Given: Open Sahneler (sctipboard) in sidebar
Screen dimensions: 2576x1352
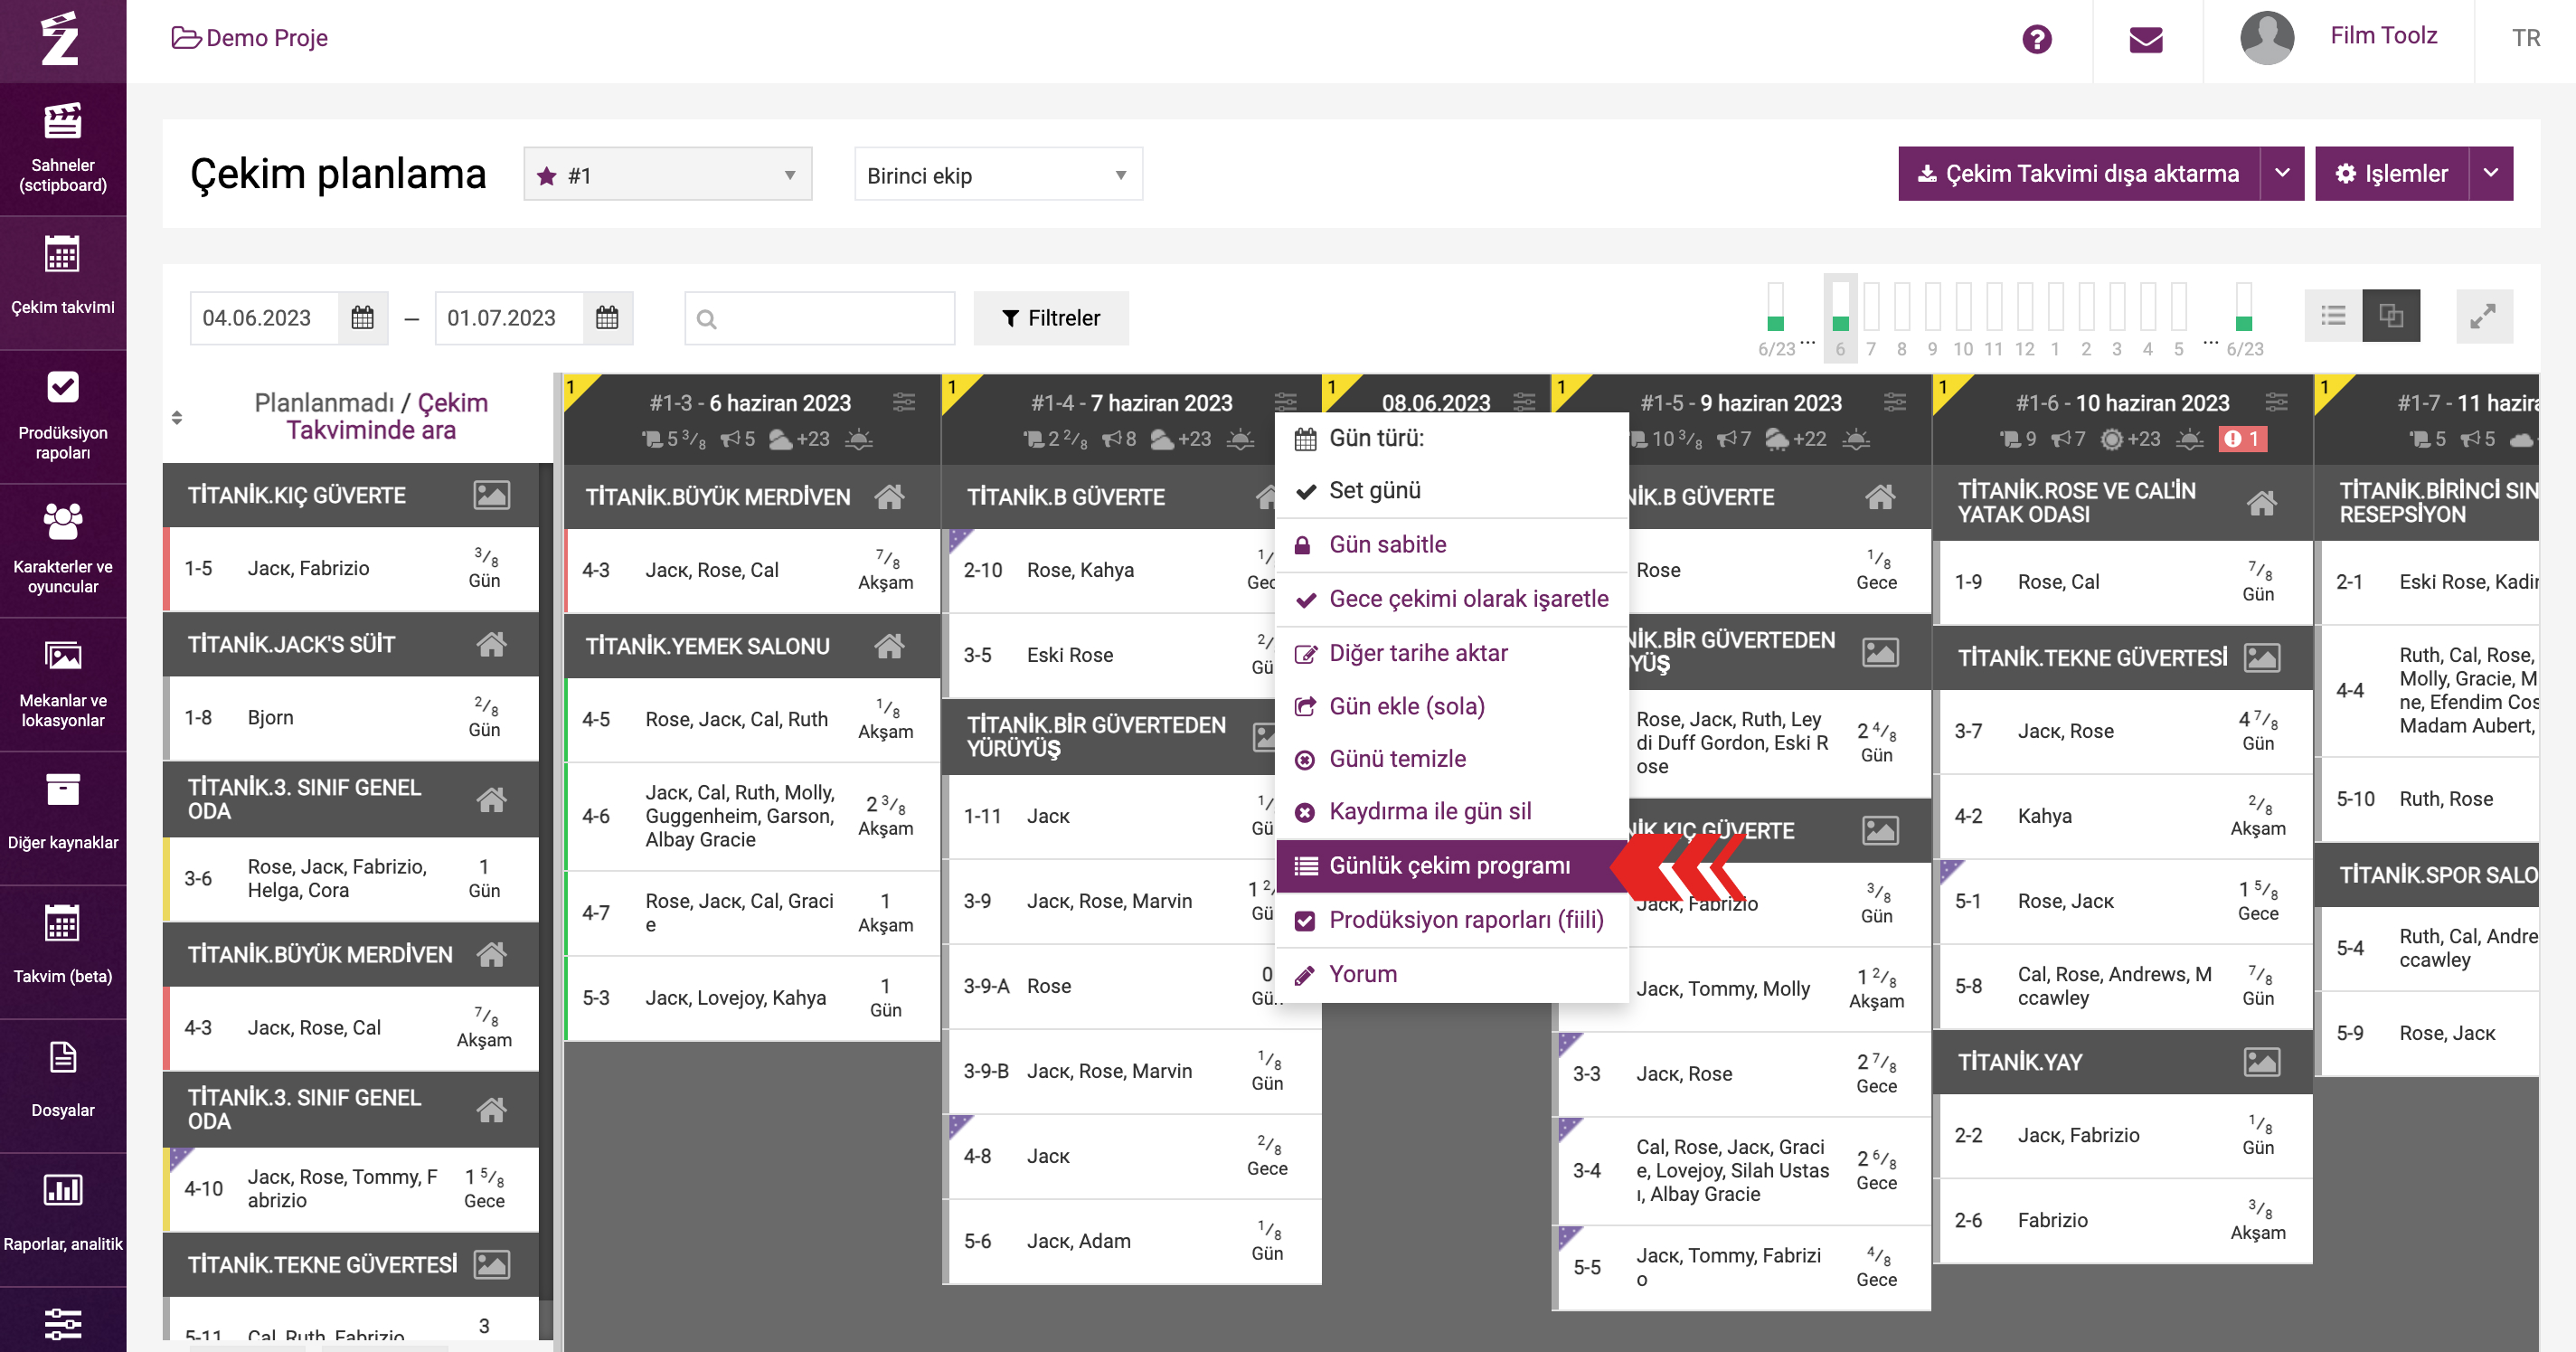Looking at the screenshot, I should (63, 149).
